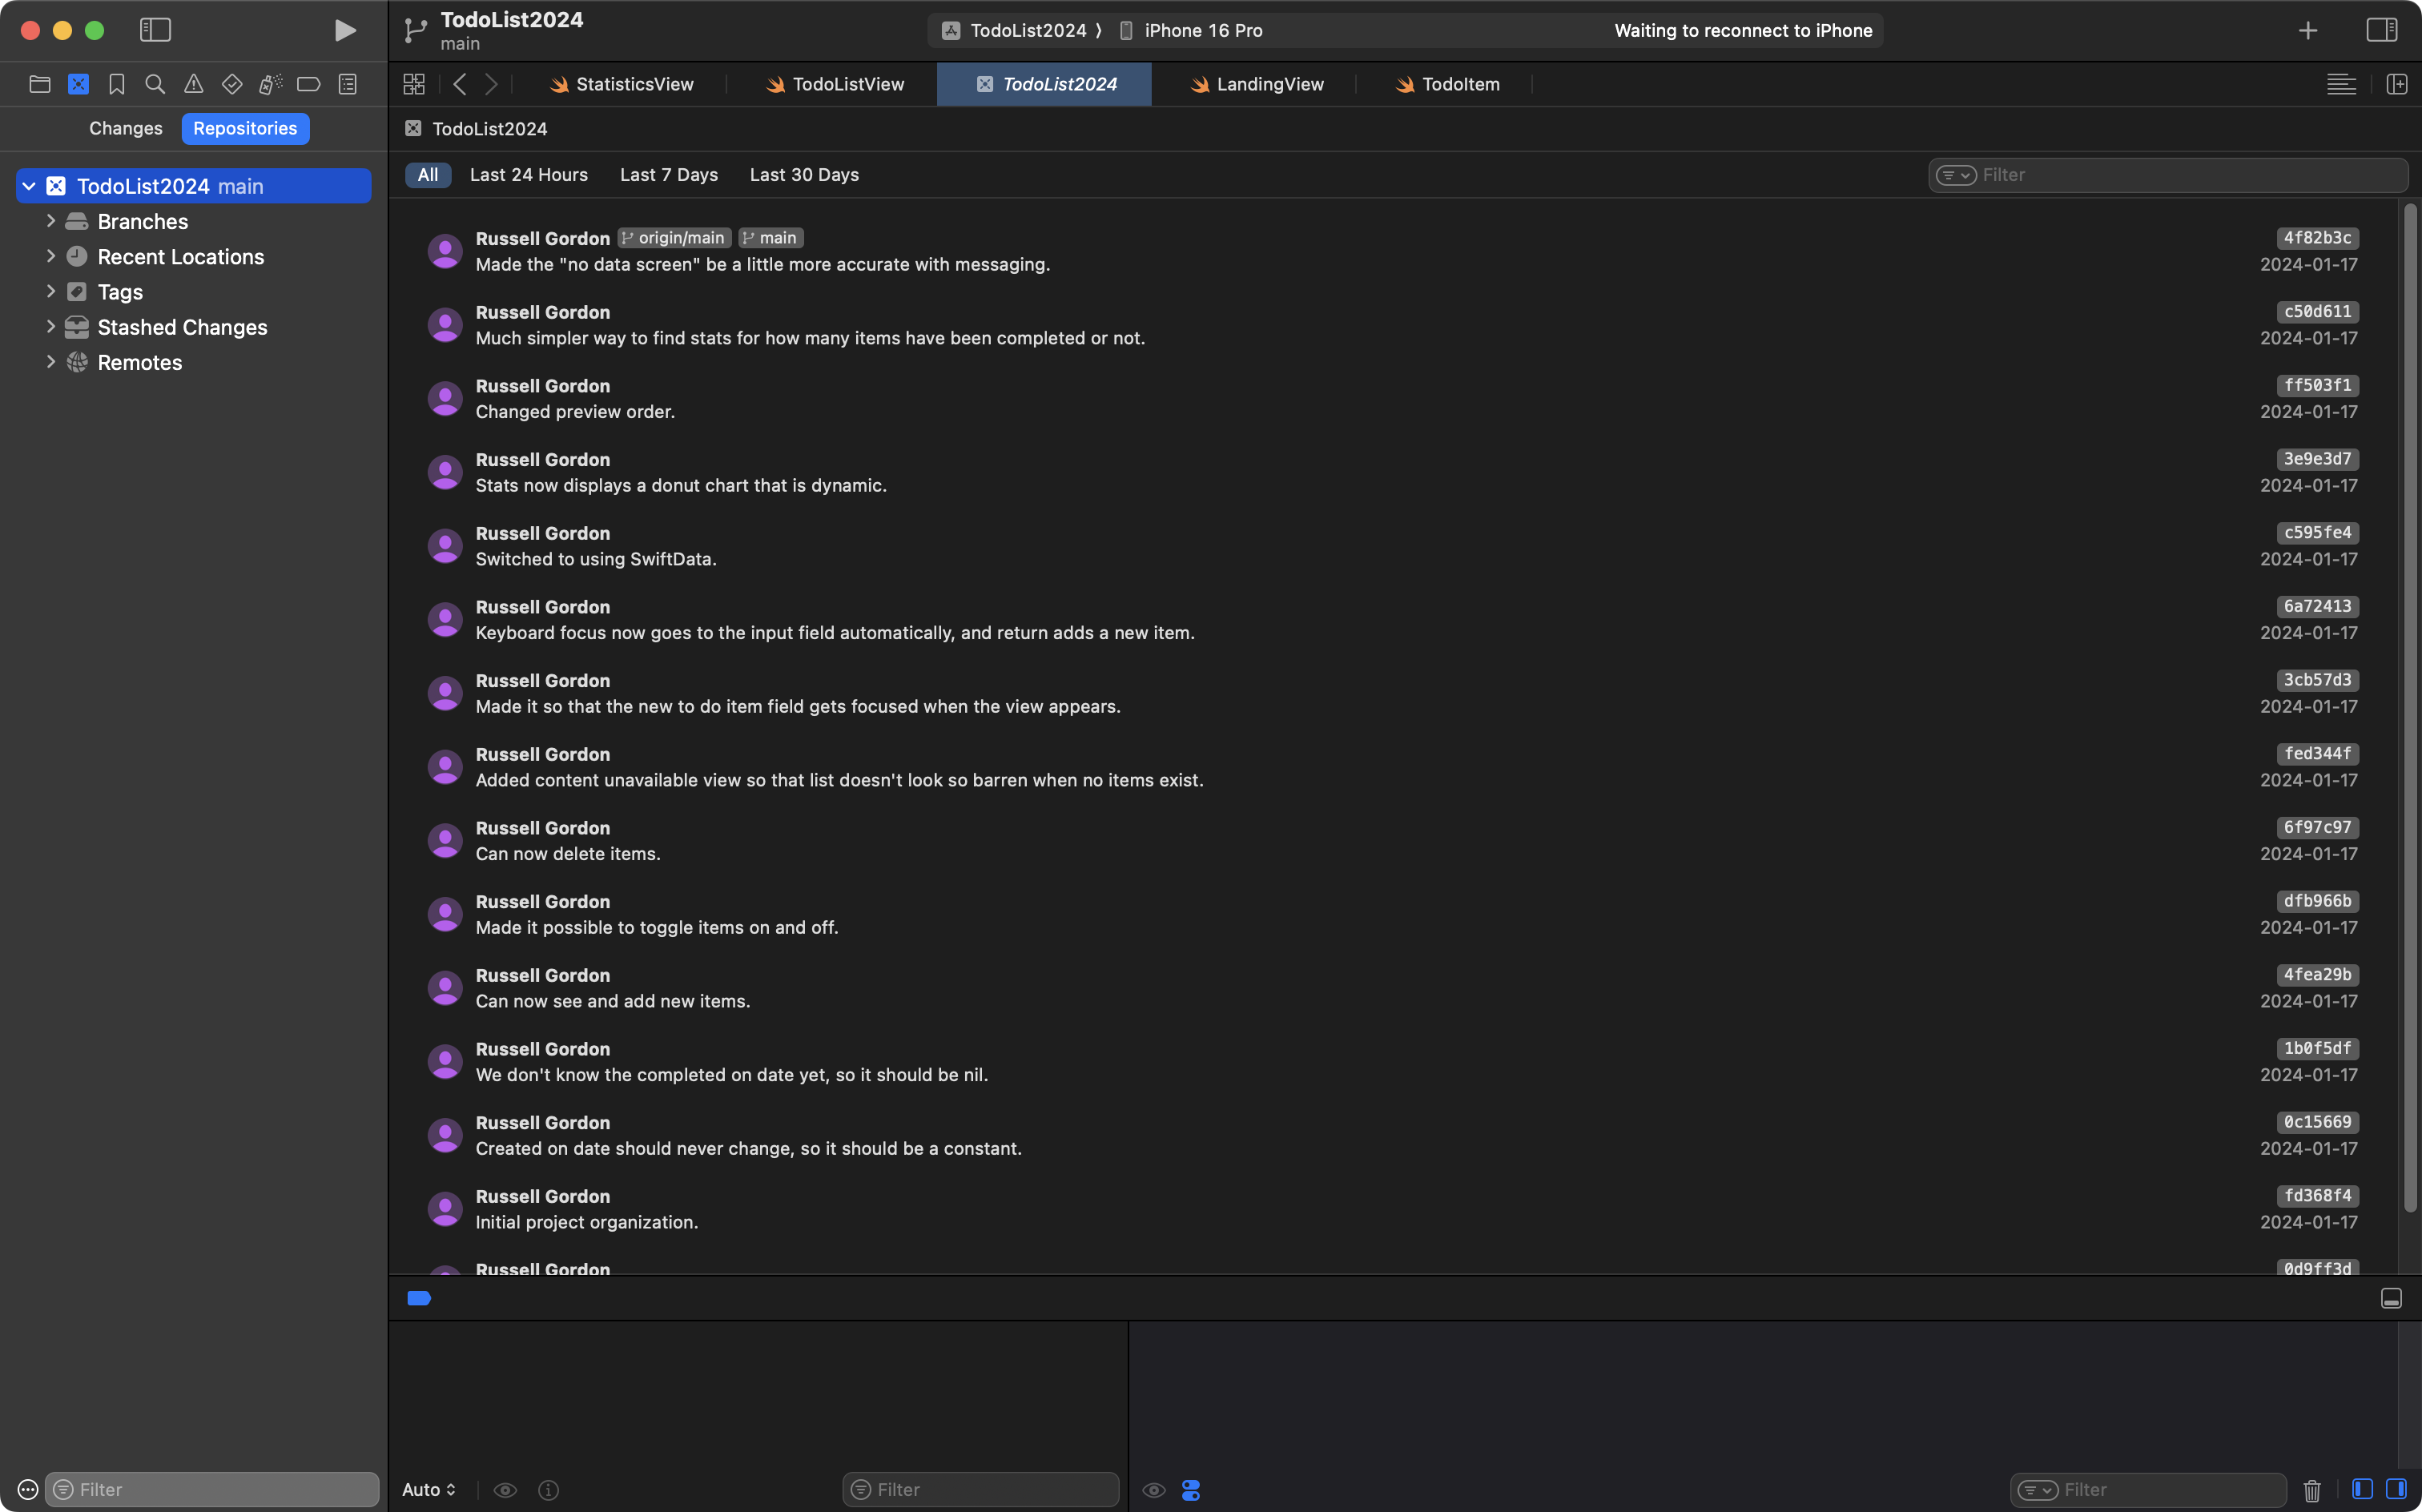The width and height of the screenshot is (2422, 1512).
Task: Toggle the left navigator sidebar
Action: click(x=155, y=30)
